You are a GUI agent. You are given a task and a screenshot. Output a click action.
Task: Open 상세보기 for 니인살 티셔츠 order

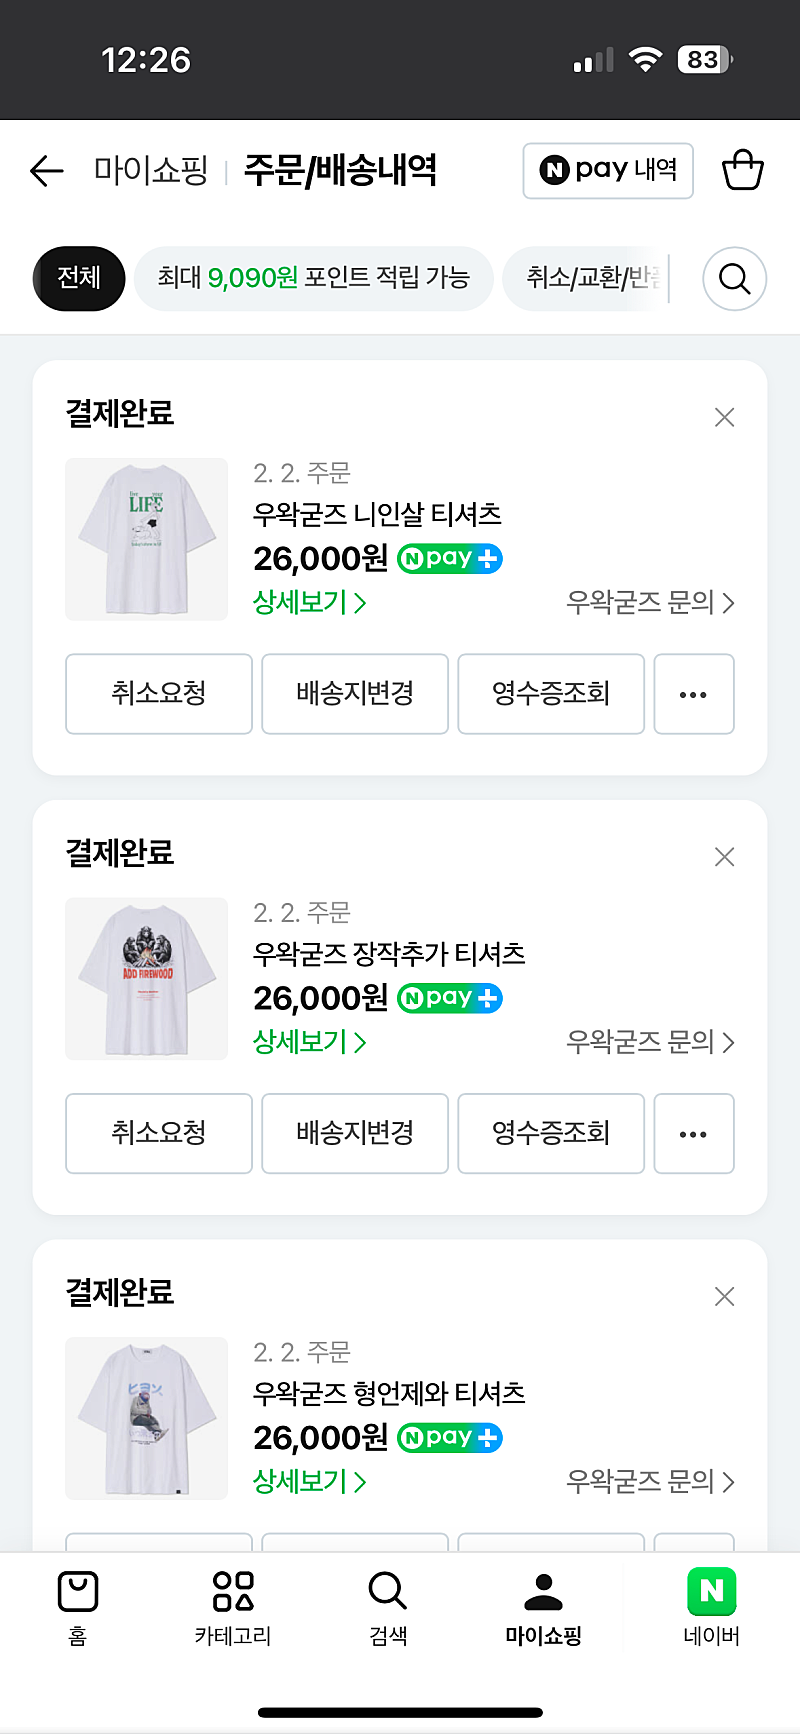pyautogui.click(x=309, y=602)
